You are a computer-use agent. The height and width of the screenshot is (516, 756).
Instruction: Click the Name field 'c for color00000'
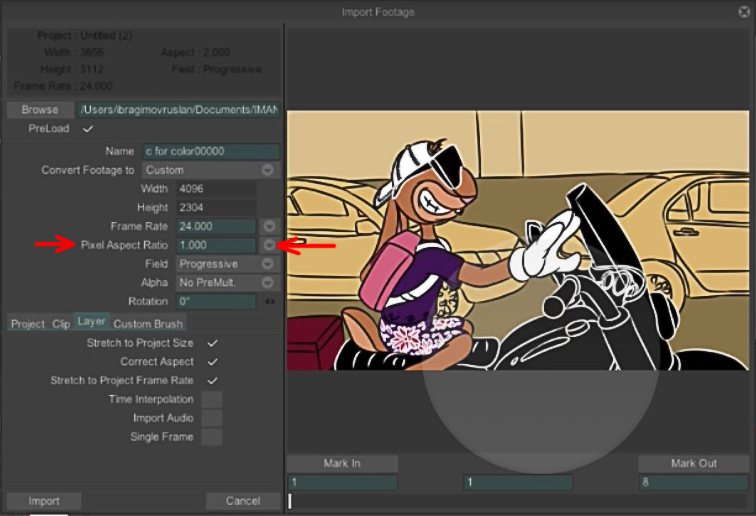pos(211,151)
